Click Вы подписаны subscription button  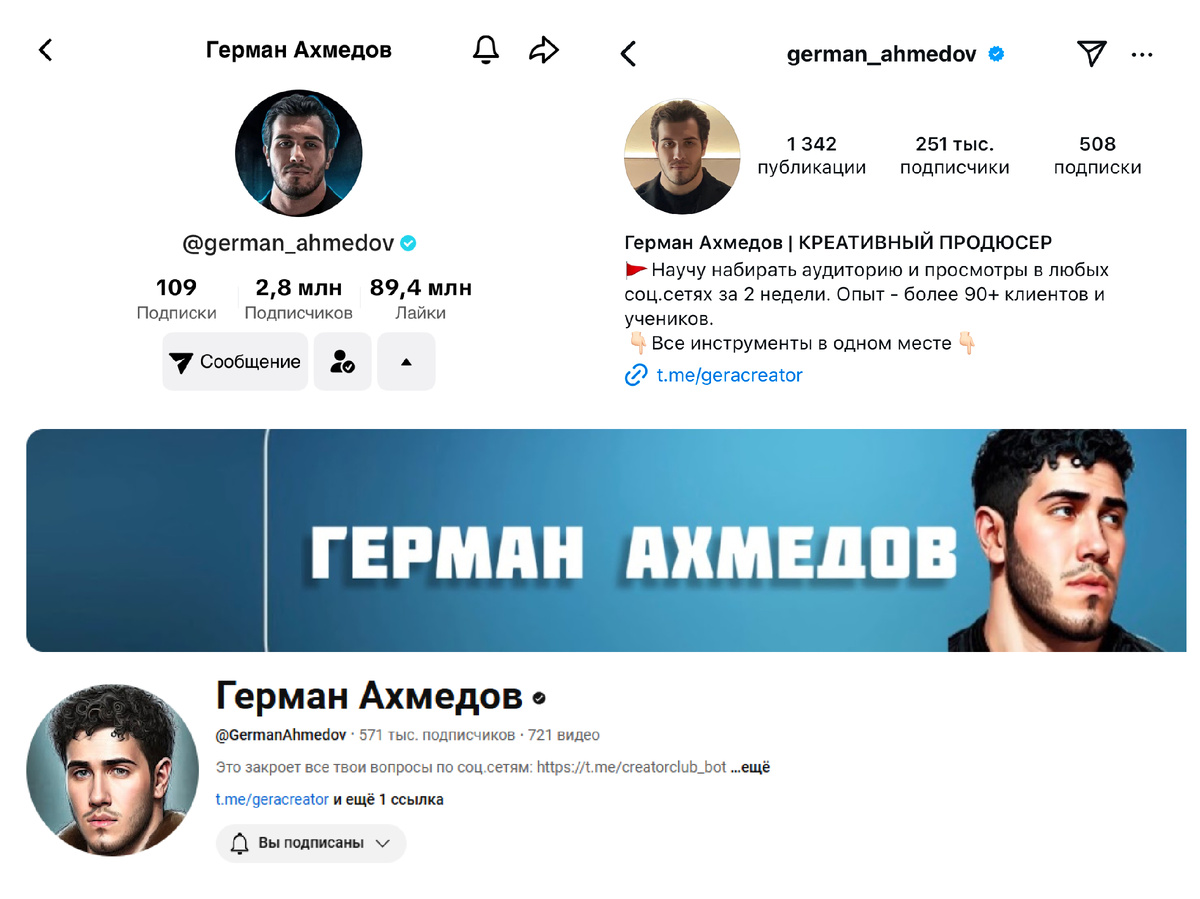pyautogui.click(x=311, y=843)
